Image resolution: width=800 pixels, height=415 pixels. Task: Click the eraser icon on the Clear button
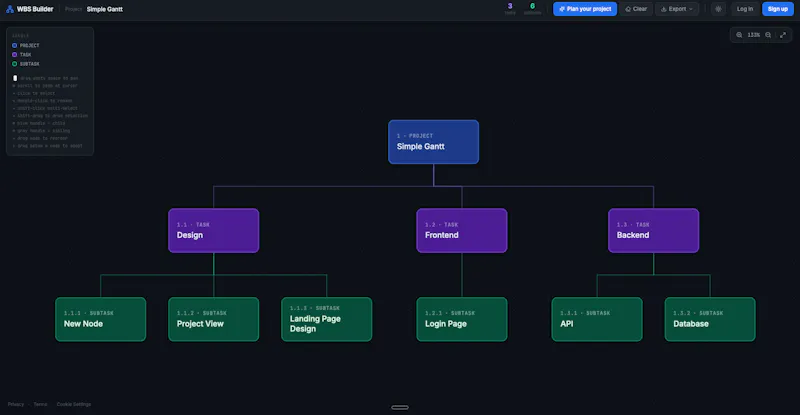628,9
